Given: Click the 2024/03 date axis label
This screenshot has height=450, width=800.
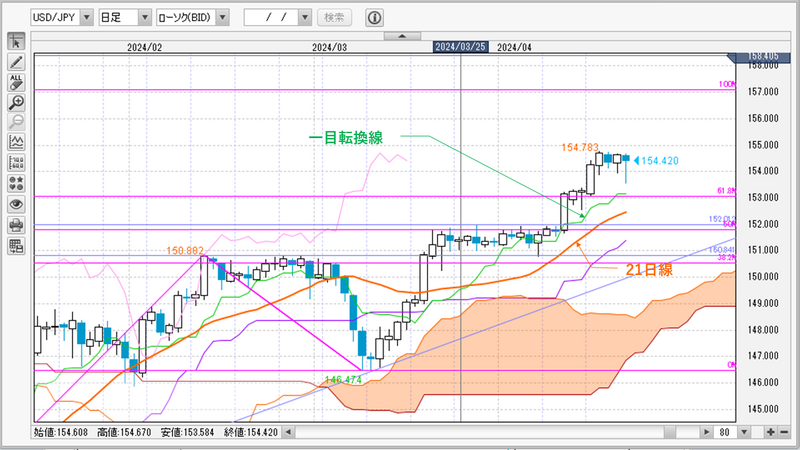Looking at the screenshot, I should (x=330, y=47).
